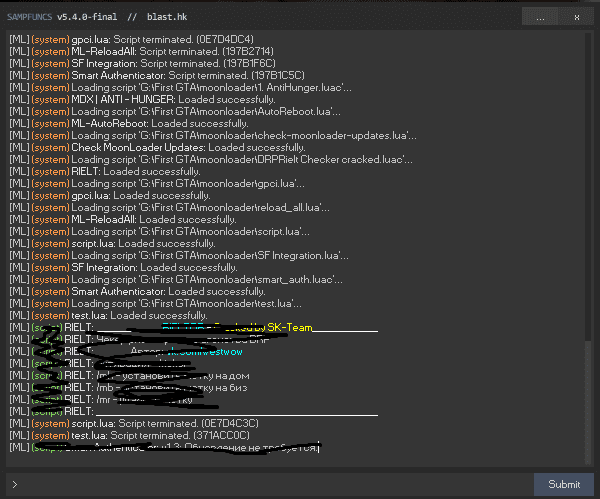The height and width of the screenshot is (499, 600).
Task: Click the "..." options button in title bar
Action: (541, 17)
